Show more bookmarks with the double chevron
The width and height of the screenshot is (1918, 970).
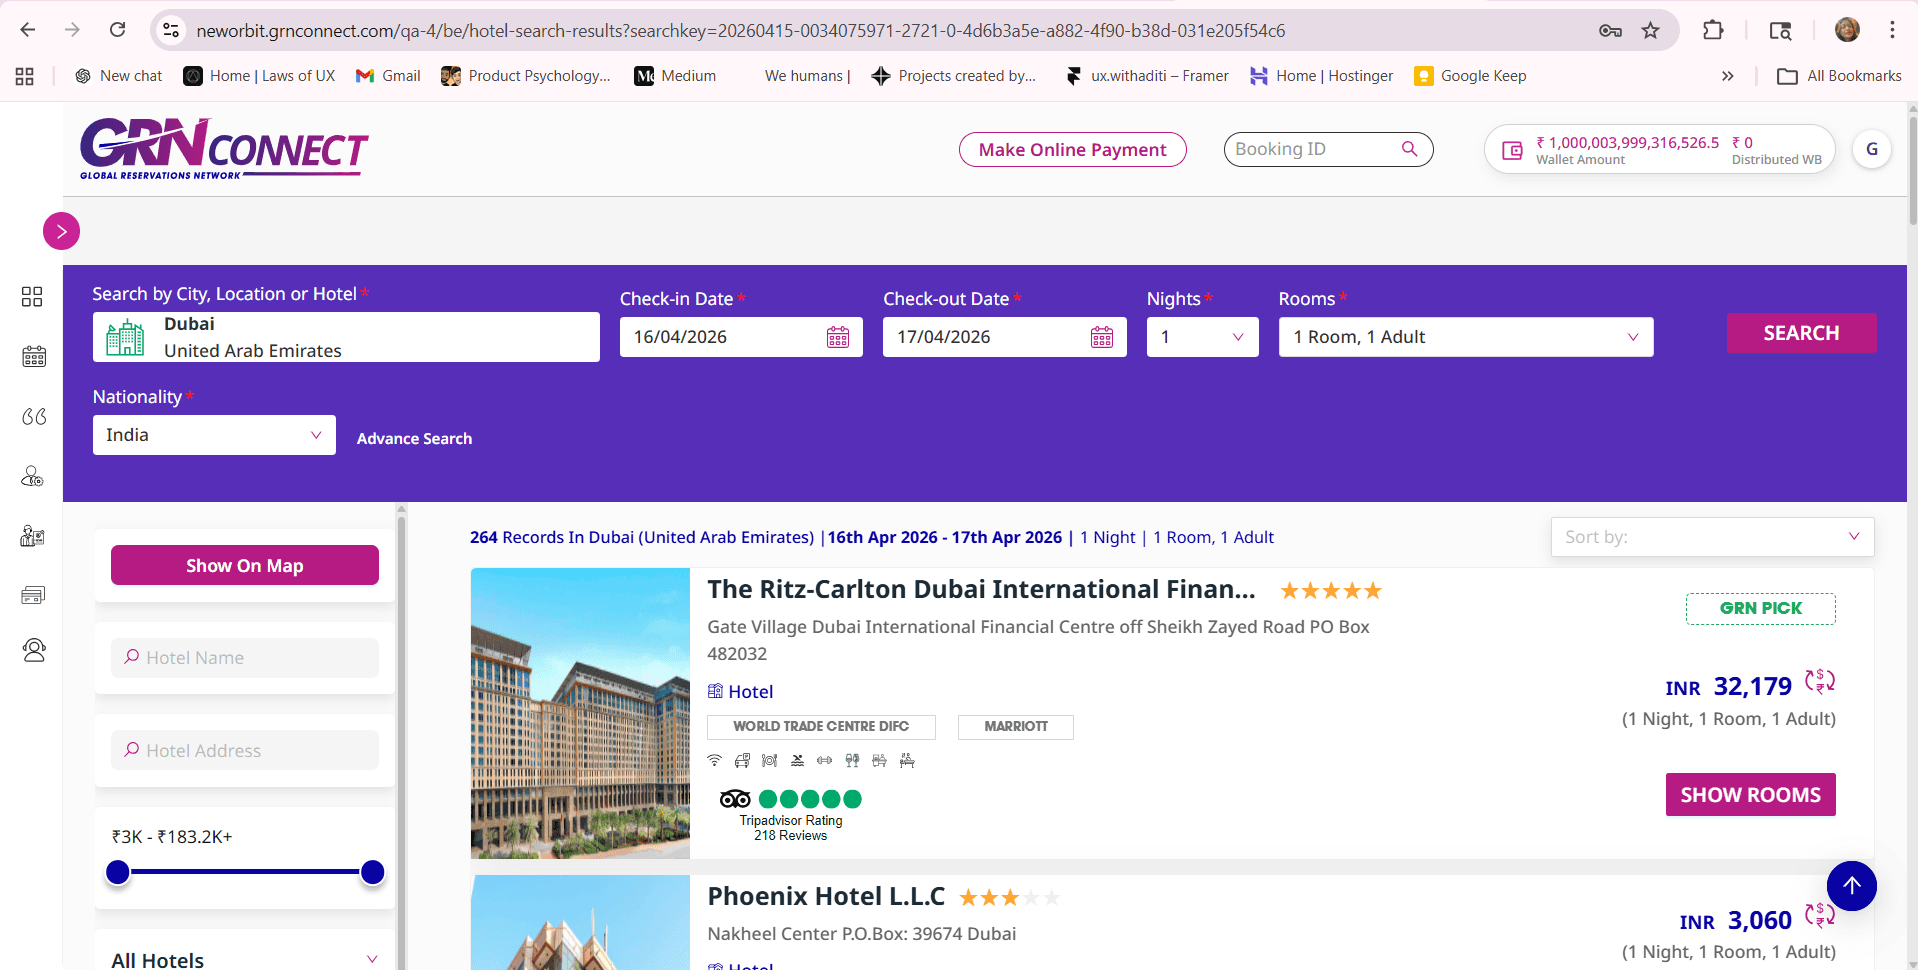point(1727,76)
